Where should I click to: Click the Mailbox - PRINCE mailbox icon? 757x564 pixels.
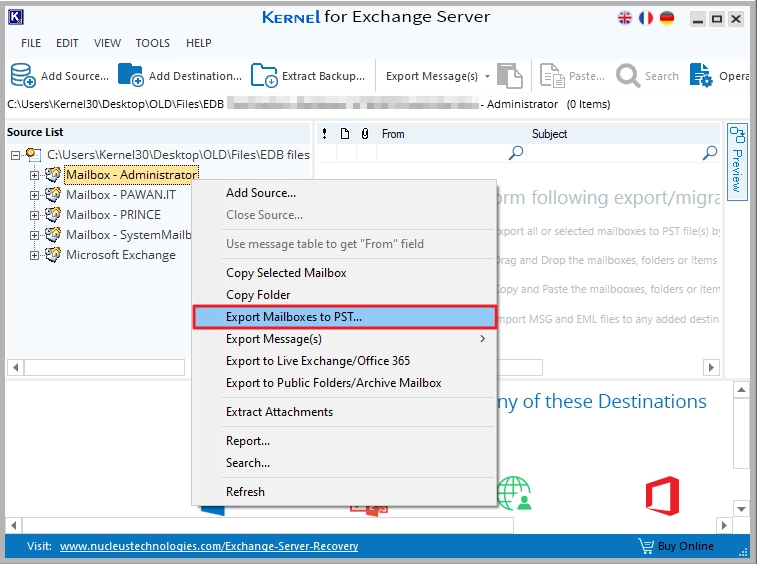(53, 214)
